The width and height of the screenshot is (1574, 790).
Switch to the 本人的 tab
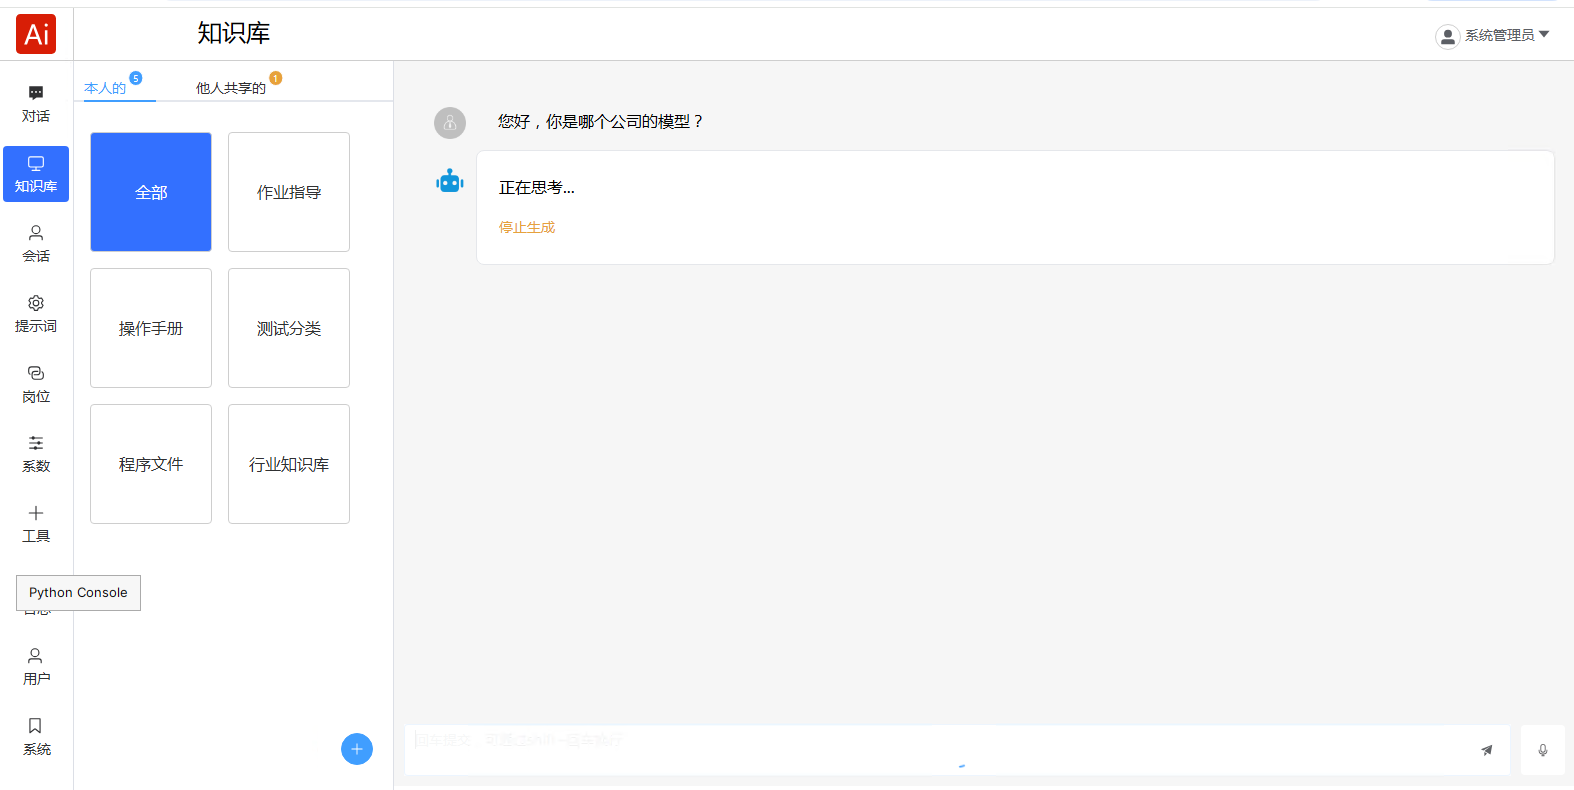pyautogui.click(x=106, y=88)
